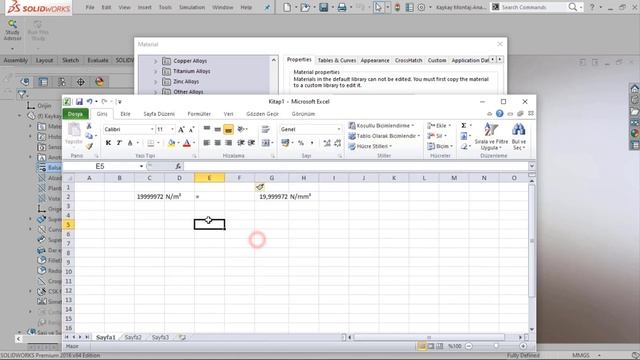The width and height of the screenshot is (640, 360).
Task: Click the red font color swatch
Action: click(187, 143)
